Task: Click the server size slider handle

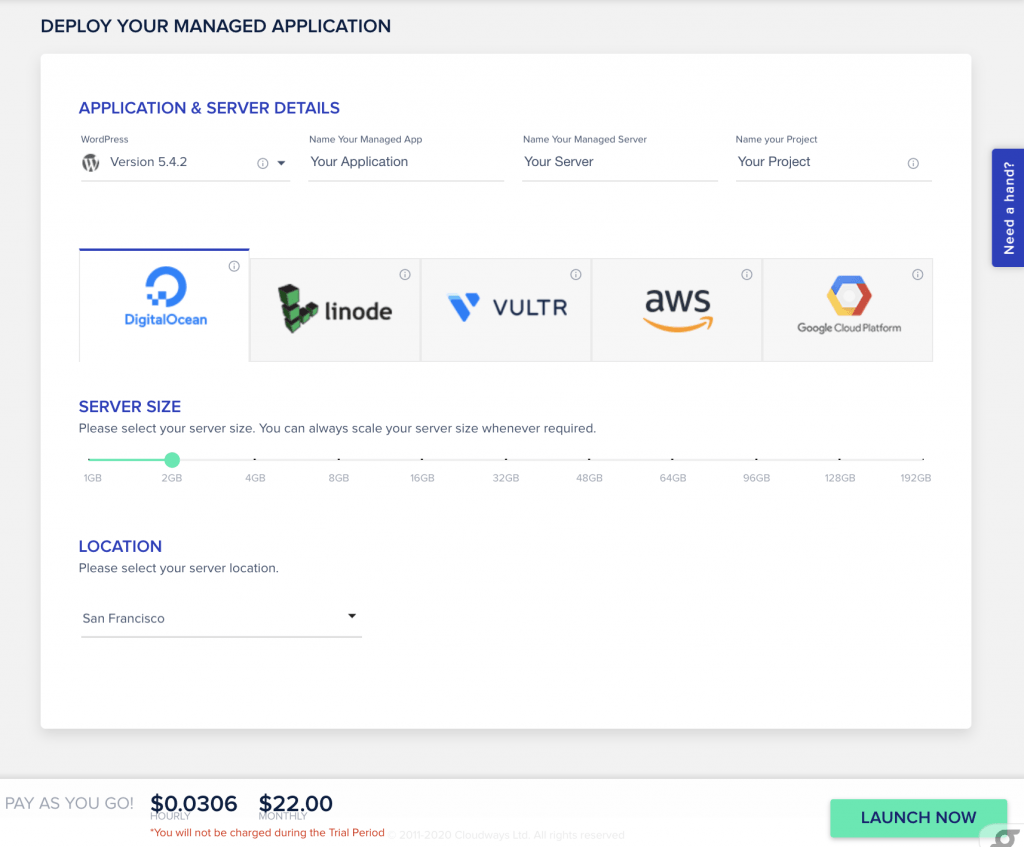Action: 172,460
